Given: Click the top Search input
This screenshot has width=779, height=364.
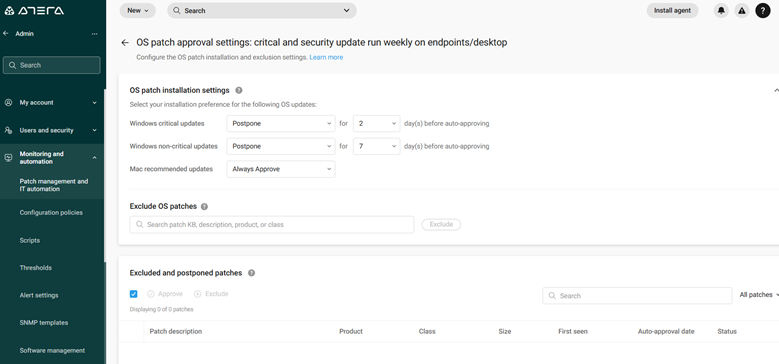Looking at the screenshot, I should coord(262,10).
